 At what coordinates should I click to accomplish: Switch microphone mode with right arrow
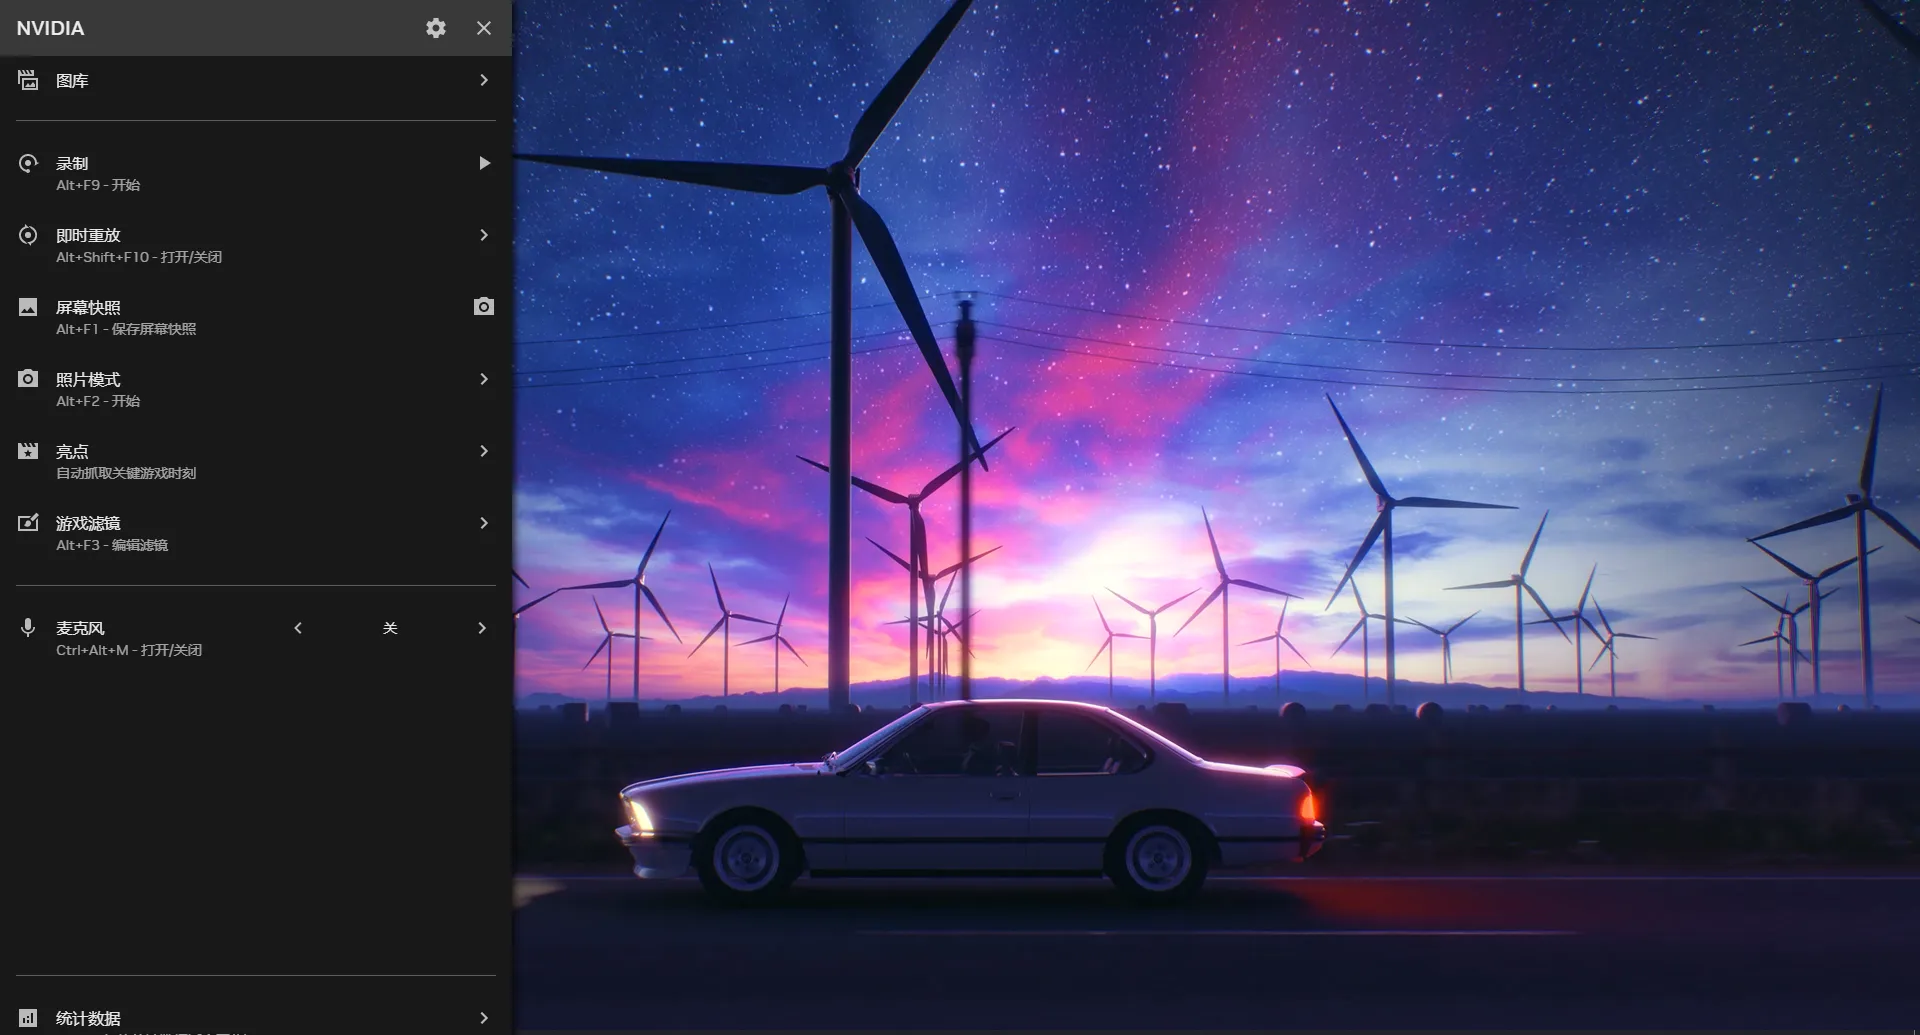click(x=482, y=628)
